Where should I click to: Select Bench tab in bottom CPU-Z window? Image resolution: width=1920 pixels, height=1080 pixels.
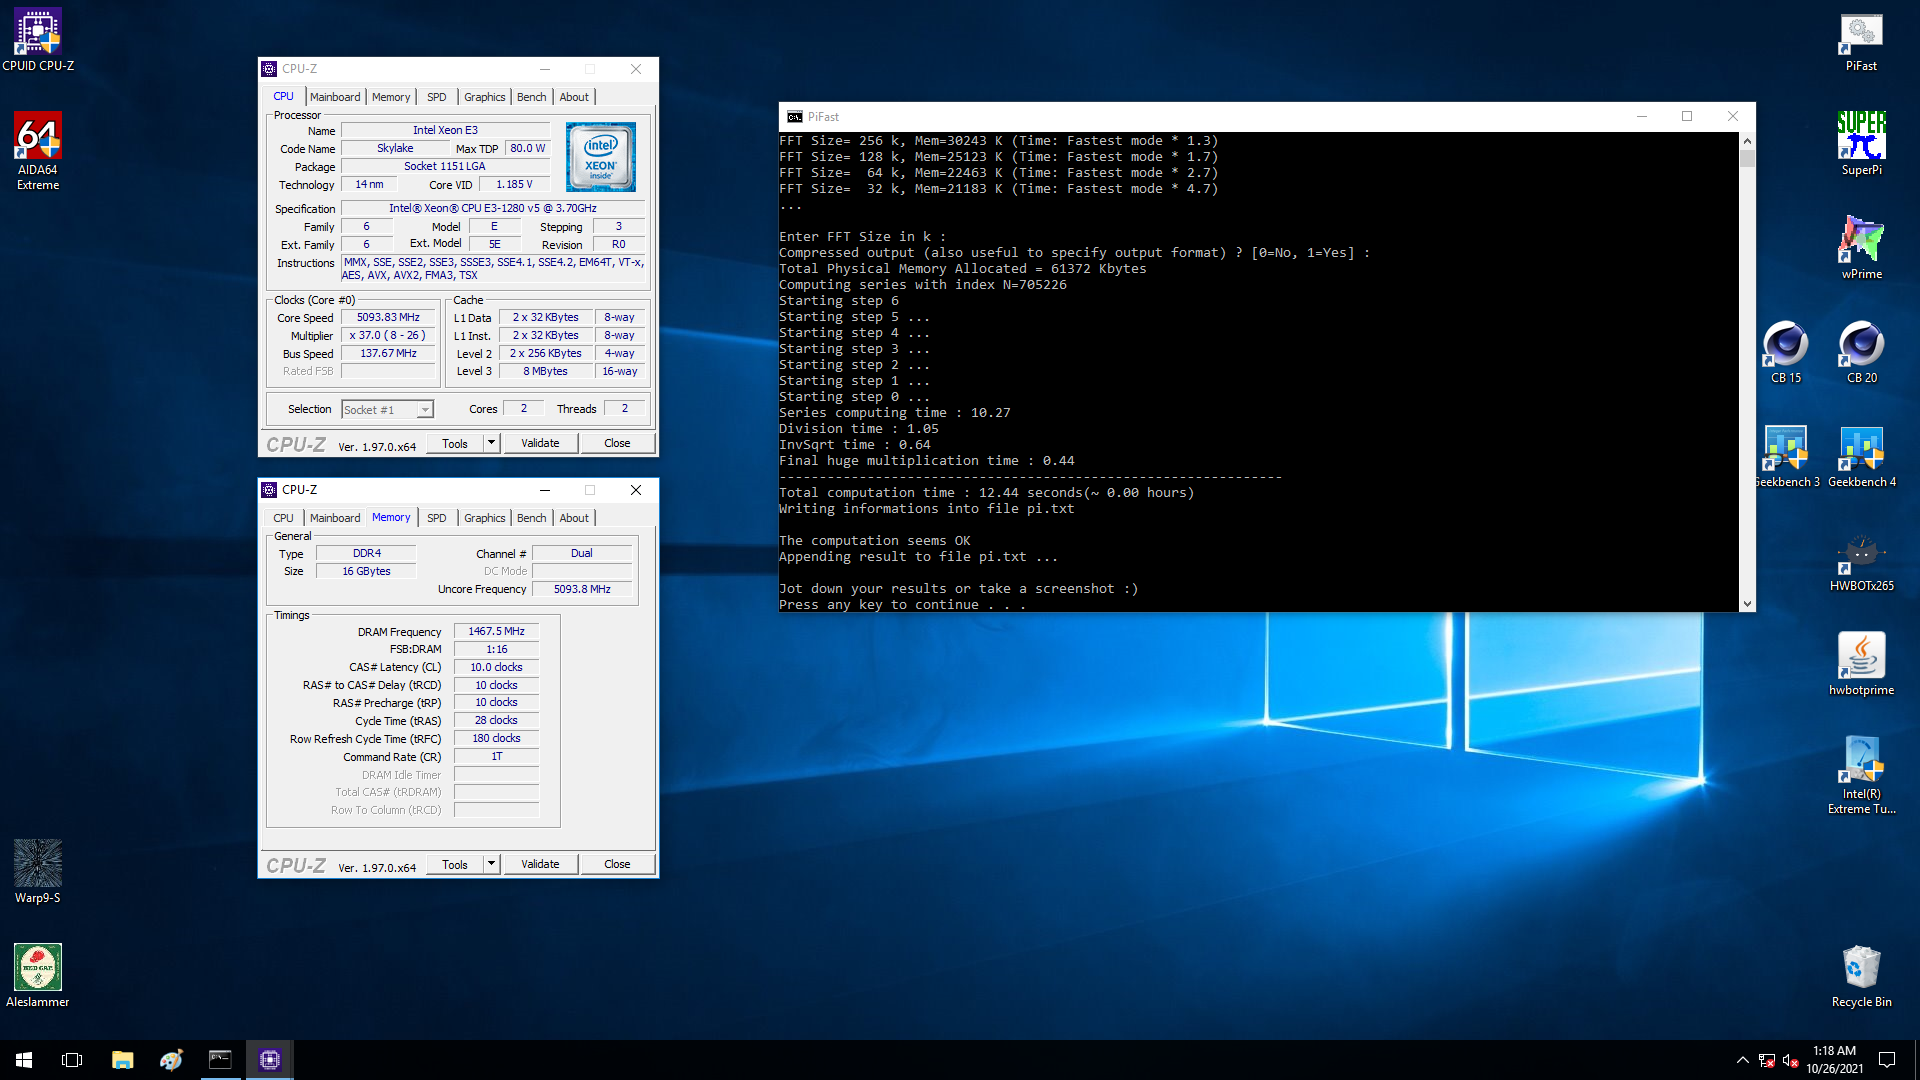click(531, 518)
